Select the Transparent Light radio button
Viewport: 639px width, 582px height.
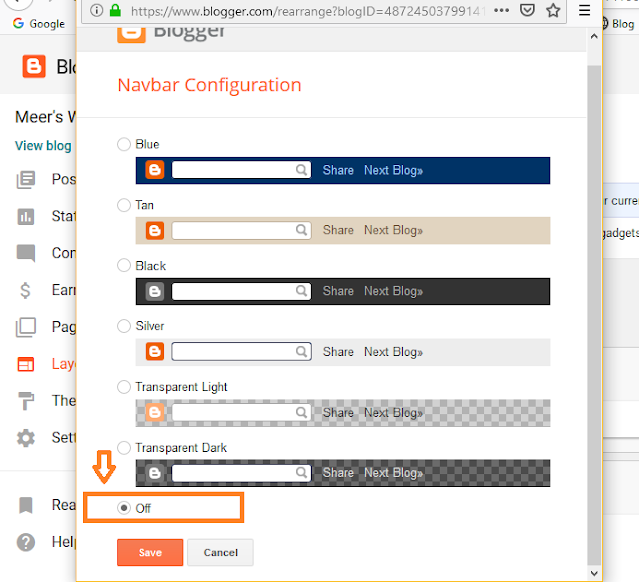tap(124, 387)
